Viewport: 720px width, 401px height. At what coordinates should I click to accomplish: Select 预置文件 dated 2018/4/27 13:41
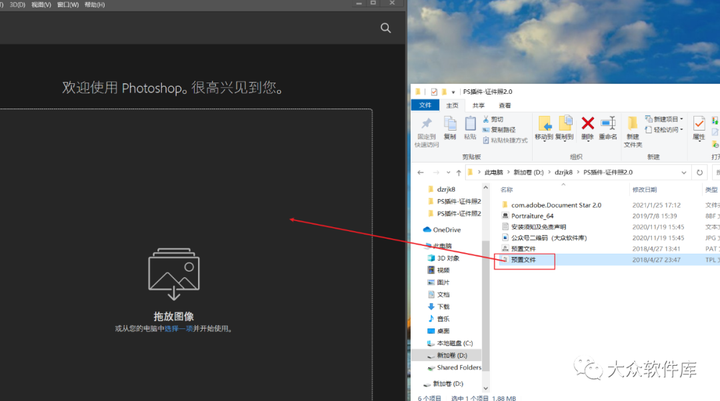click(523, 249)
